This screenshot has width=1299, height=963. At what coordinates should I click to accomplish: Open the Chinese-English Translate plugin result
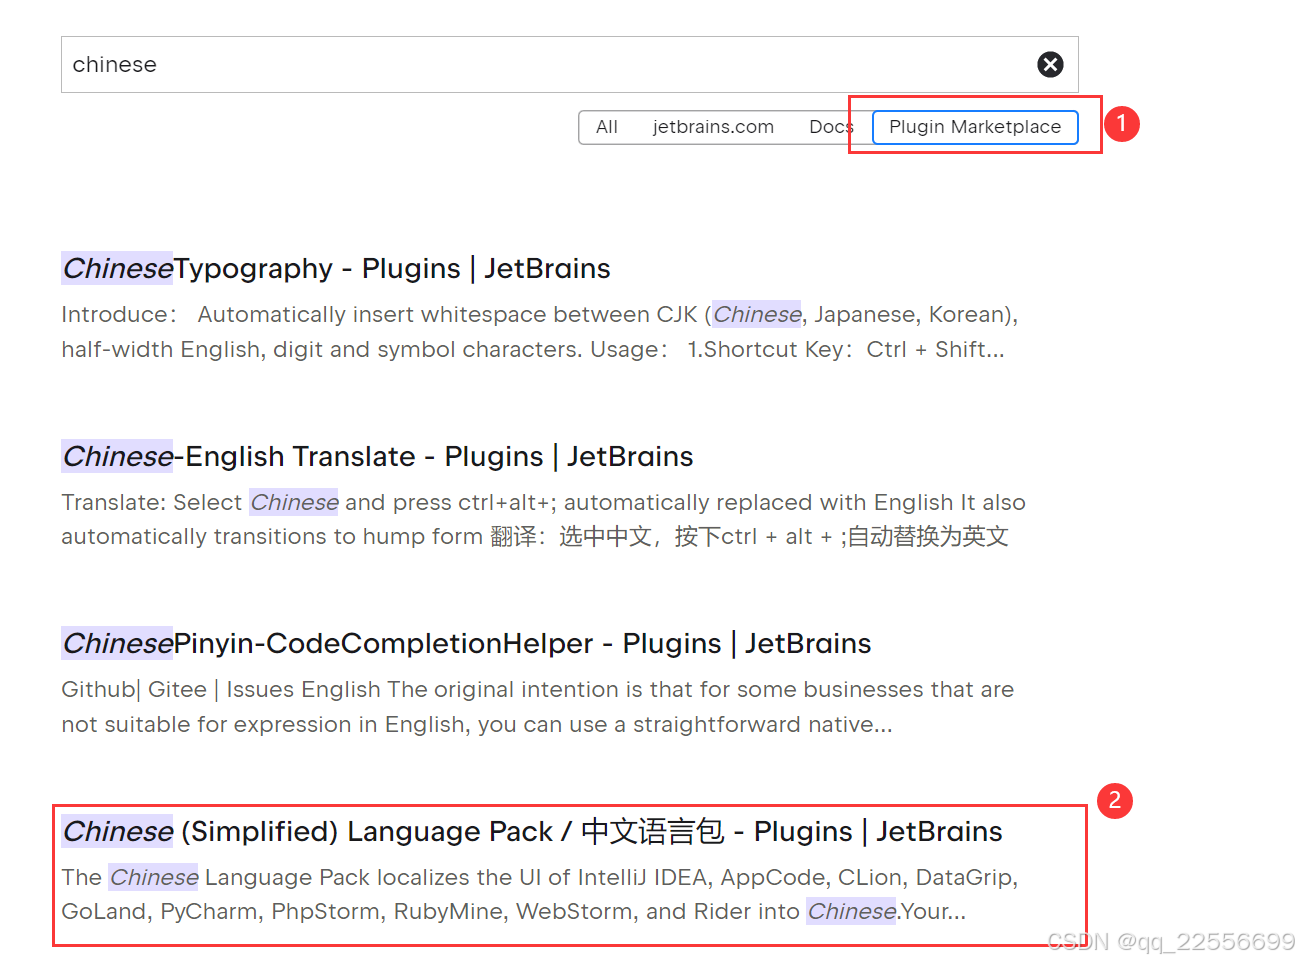click(x=377, y=456)
